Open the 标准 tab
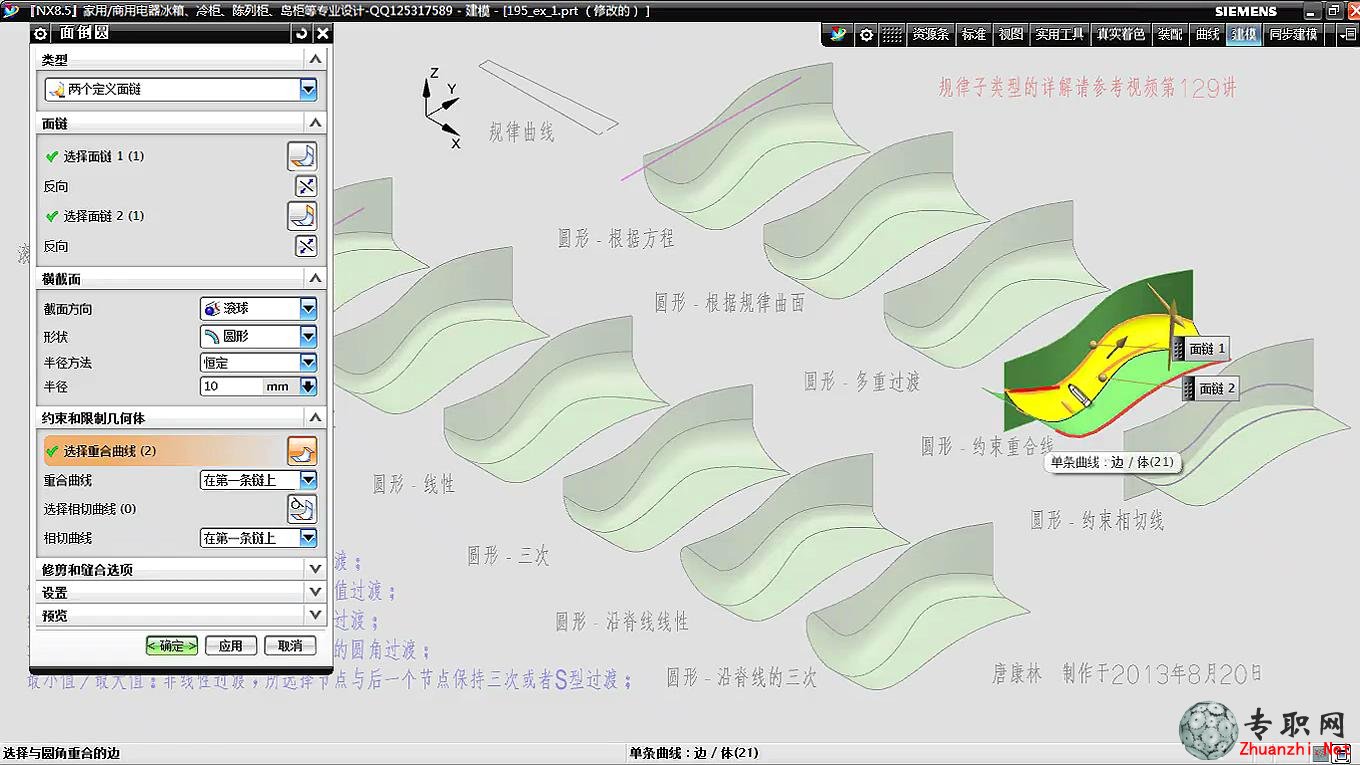The height and width of the screenshot is (765, 1360). point(974,34)
